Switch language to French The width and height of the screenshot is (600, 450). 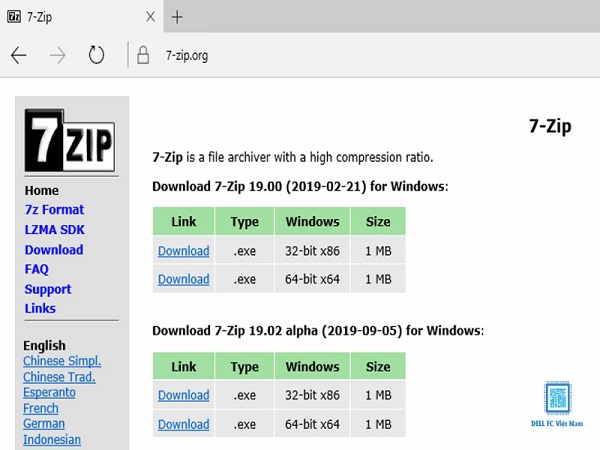point(41,408)
